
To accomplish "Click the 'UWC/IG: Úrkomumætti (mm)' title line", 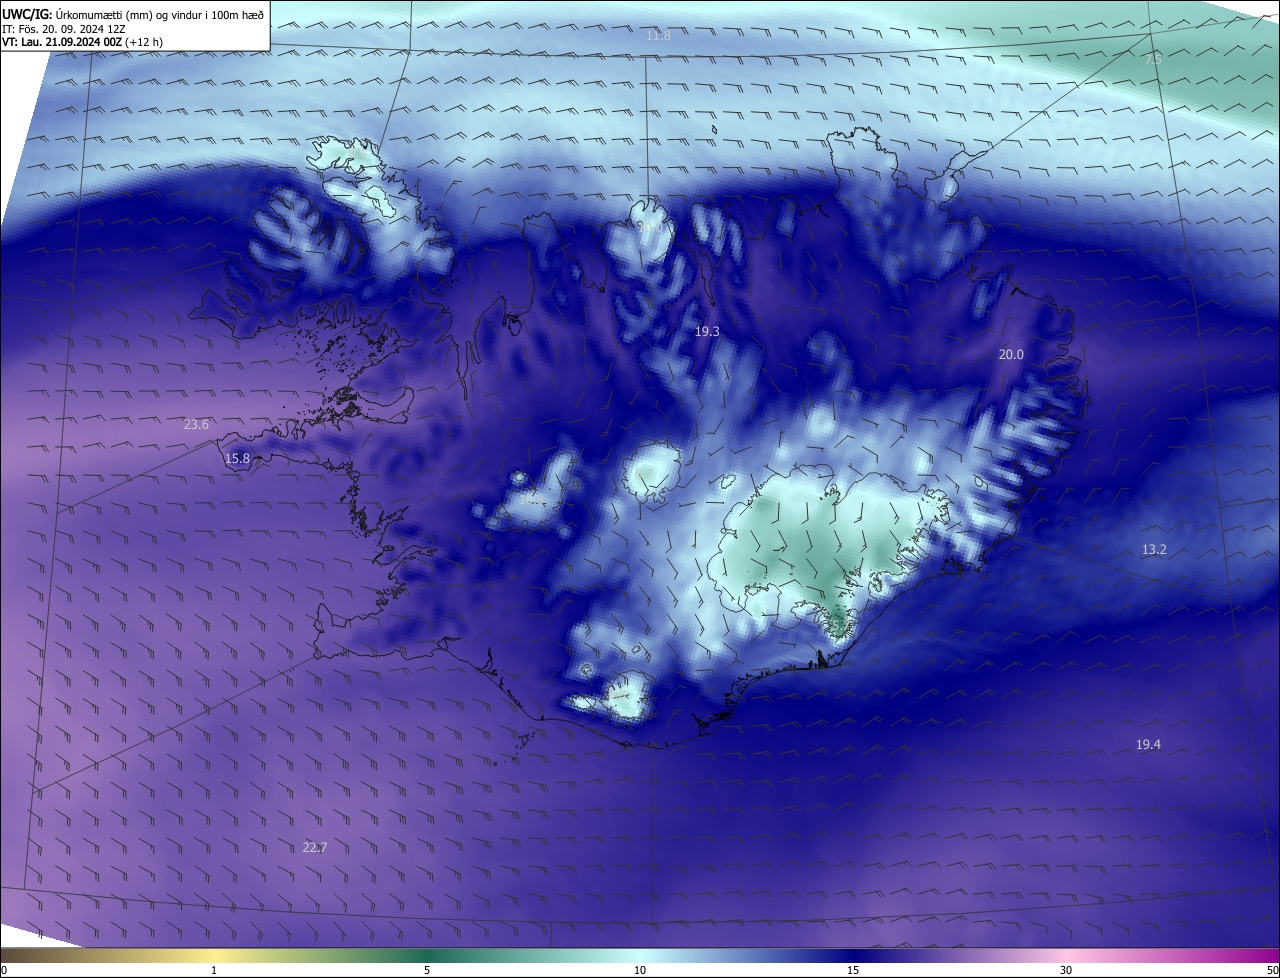I will (x=133, y=13).
